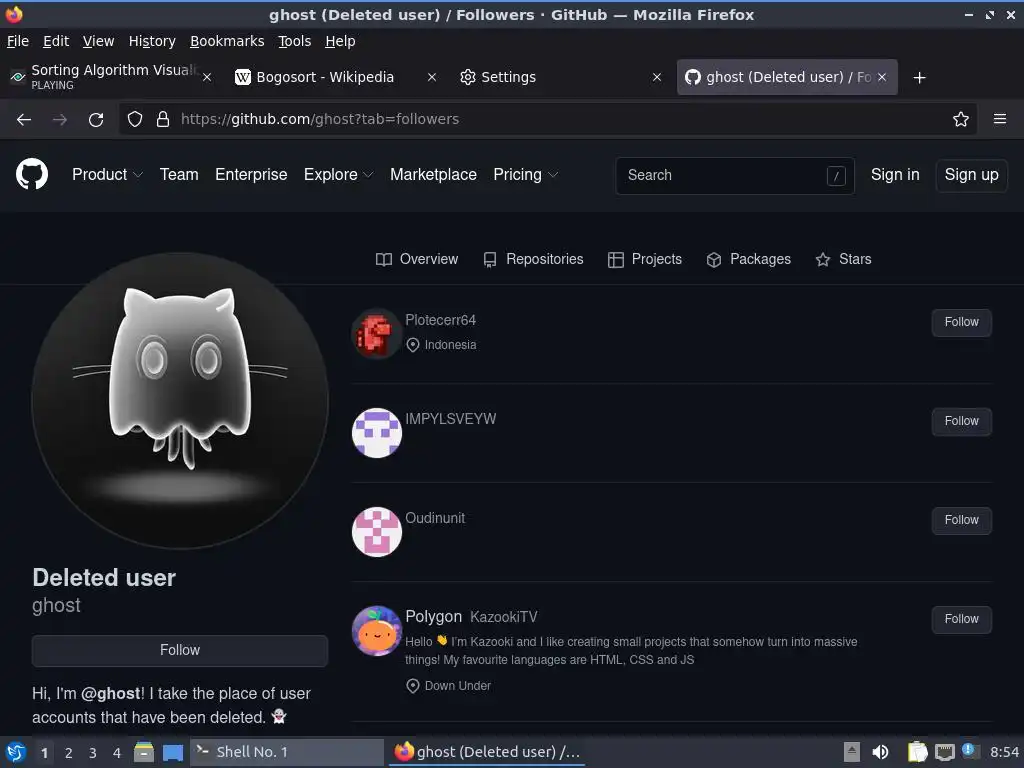Open the taskbar file manager icon
Viewport: 1024px width, 768px height.
coord(144,752)
